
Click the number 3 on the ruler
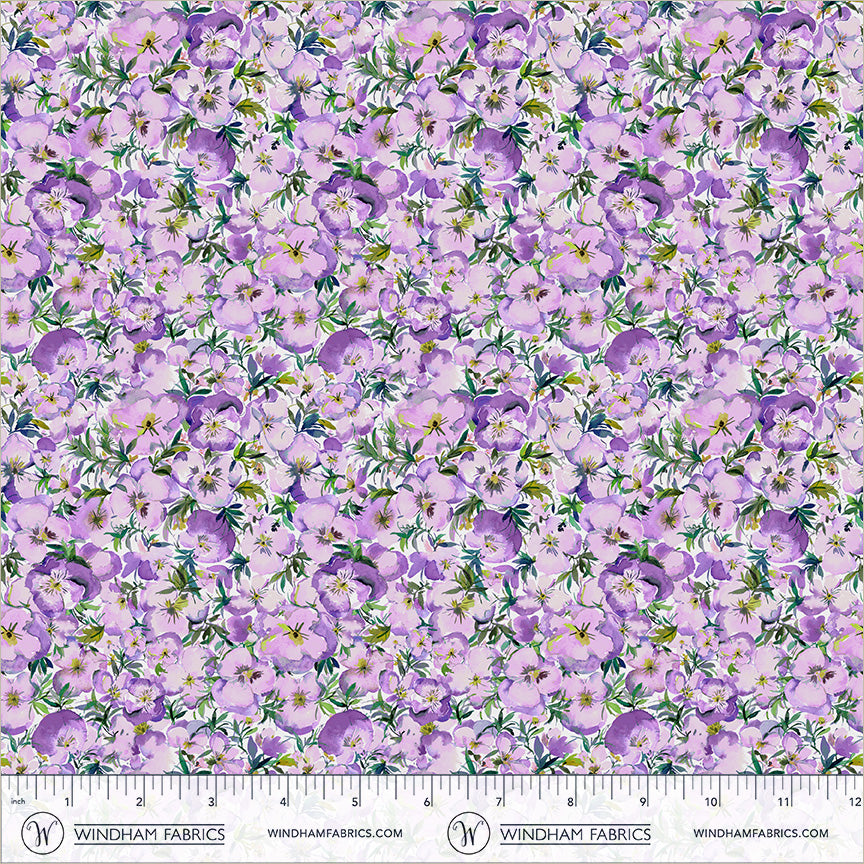[212, 802]
